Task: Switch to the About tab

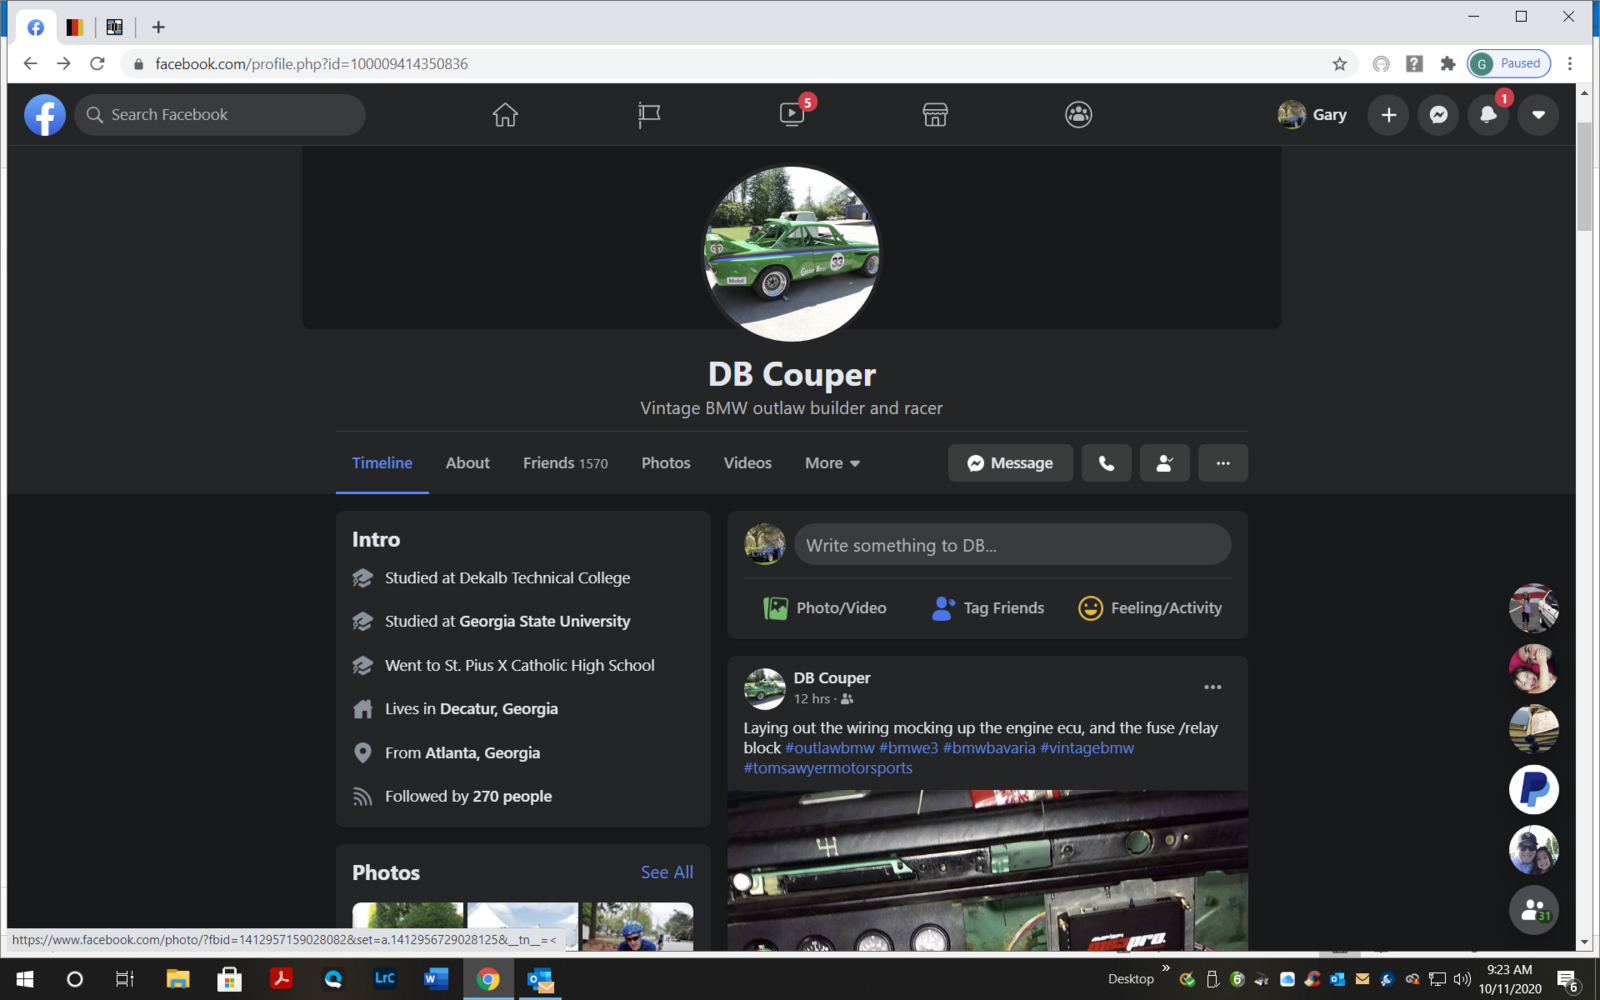Action: pos(467,463)
